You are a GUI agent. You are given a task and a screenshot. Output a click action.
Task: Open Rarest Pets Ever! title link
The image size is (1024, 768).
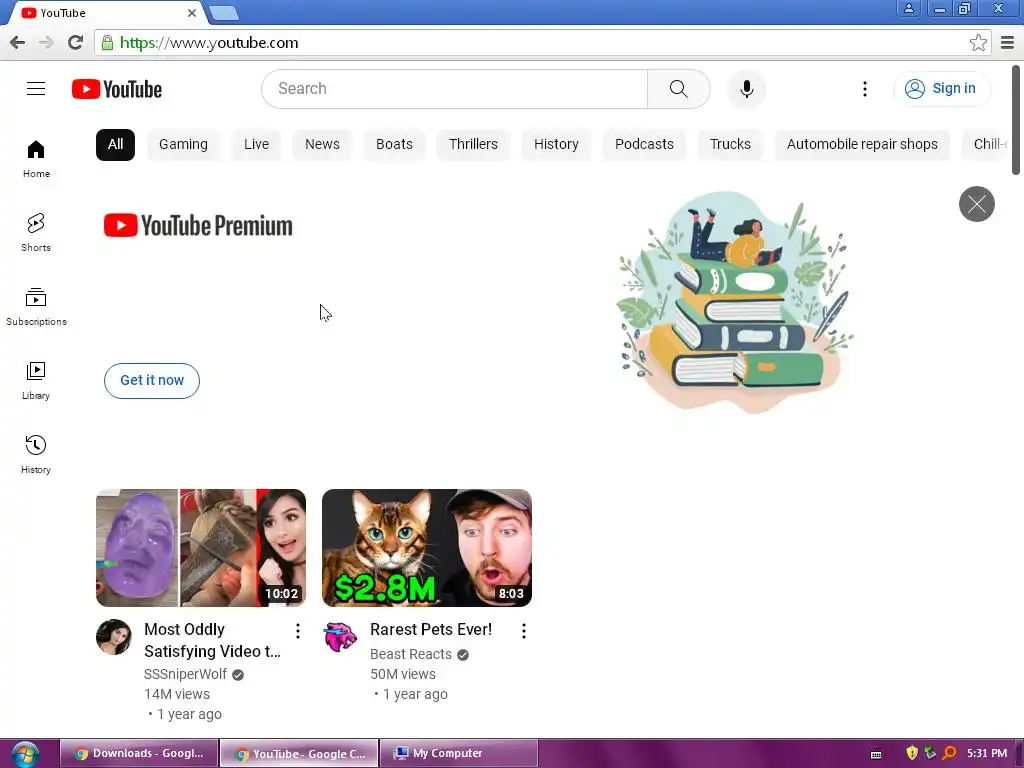[431, 630]
